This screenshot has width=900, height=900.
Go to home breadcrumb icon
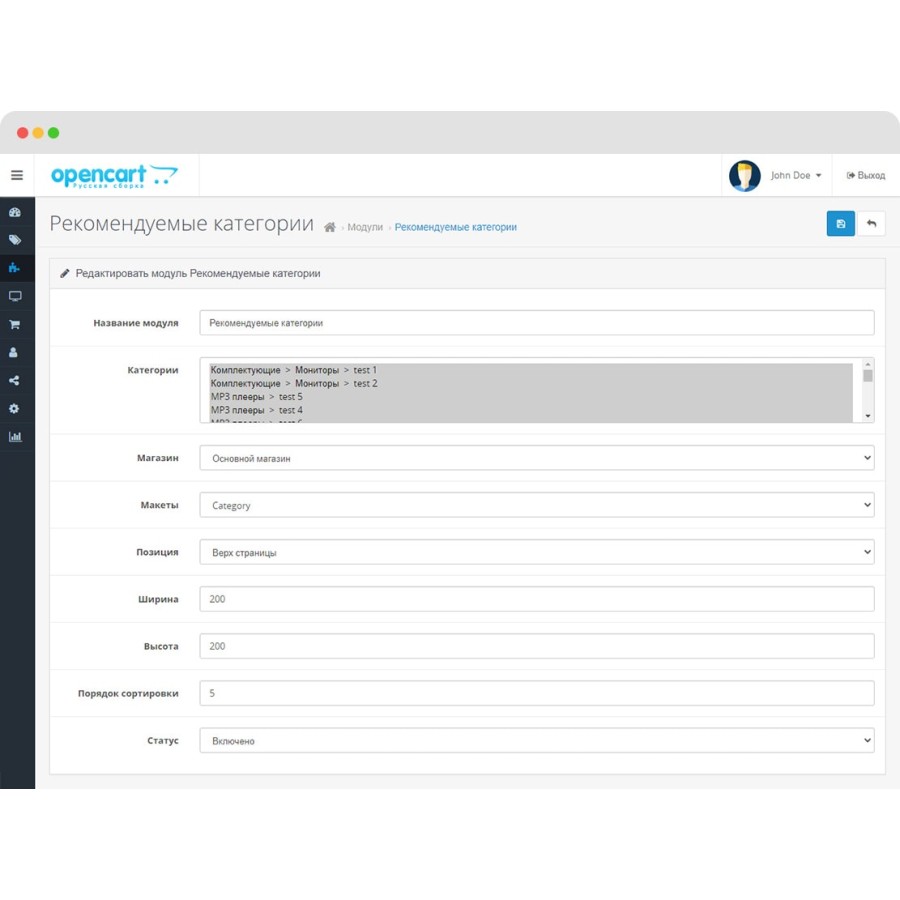click(x=329, y=227)
